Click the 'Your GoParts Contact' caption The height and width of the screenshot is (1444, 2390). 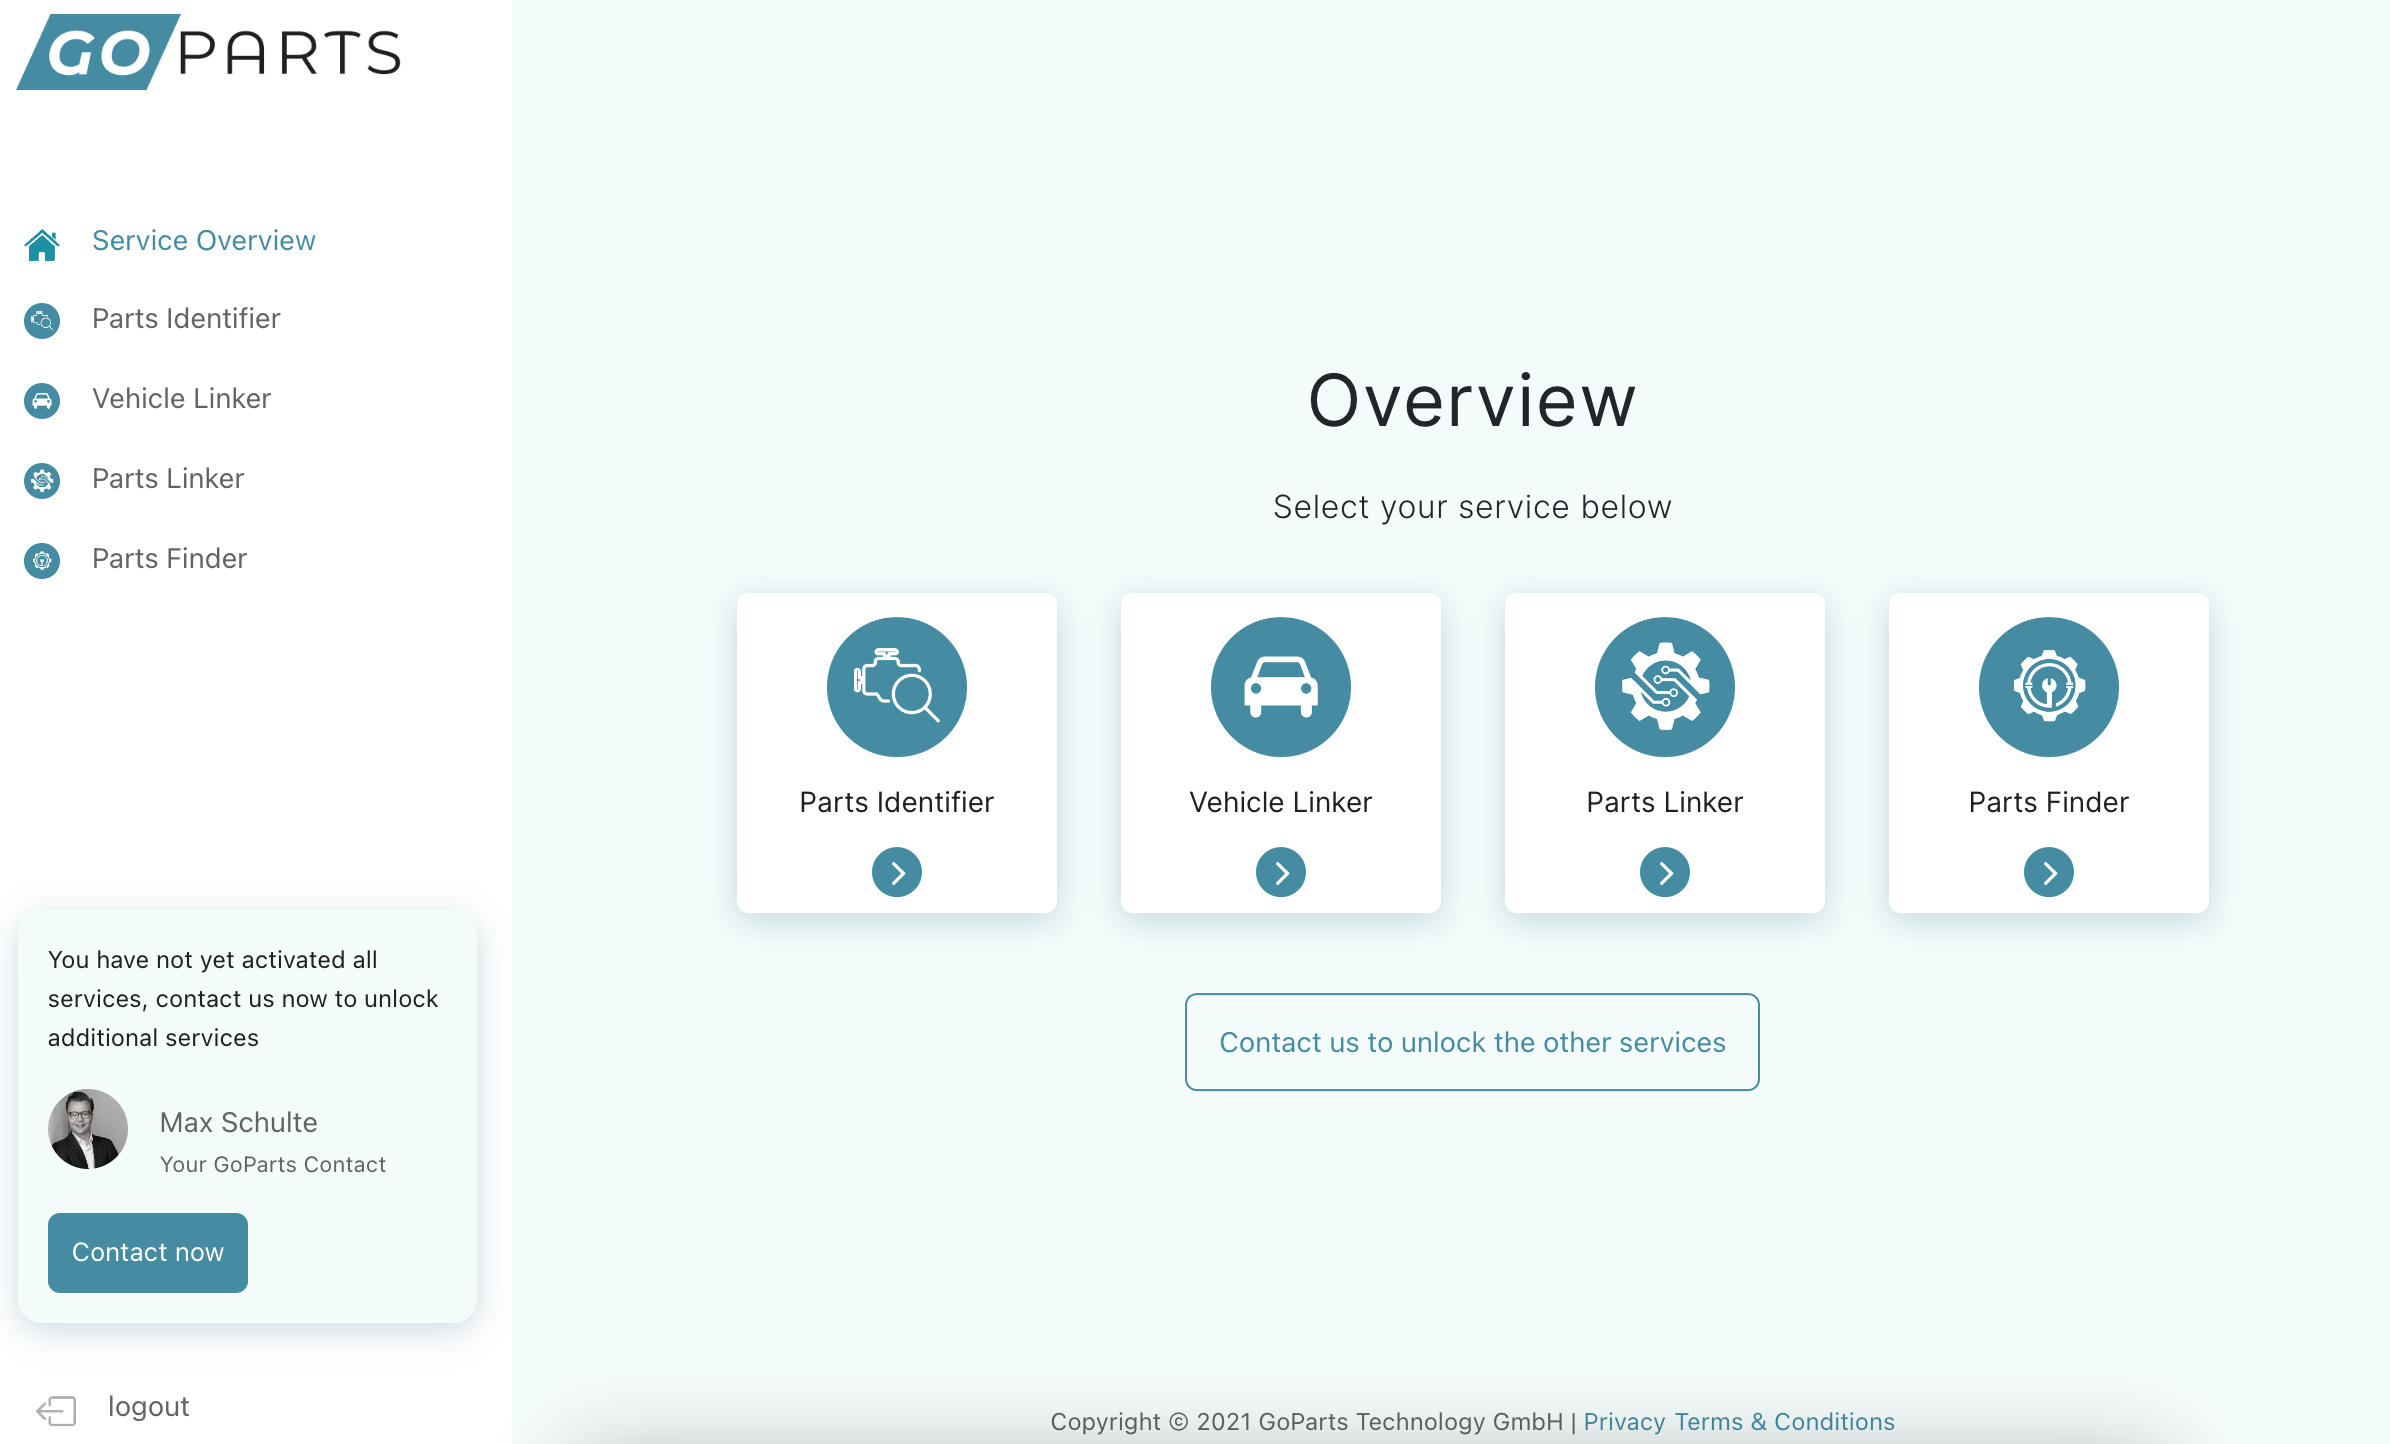[273, 1164]
